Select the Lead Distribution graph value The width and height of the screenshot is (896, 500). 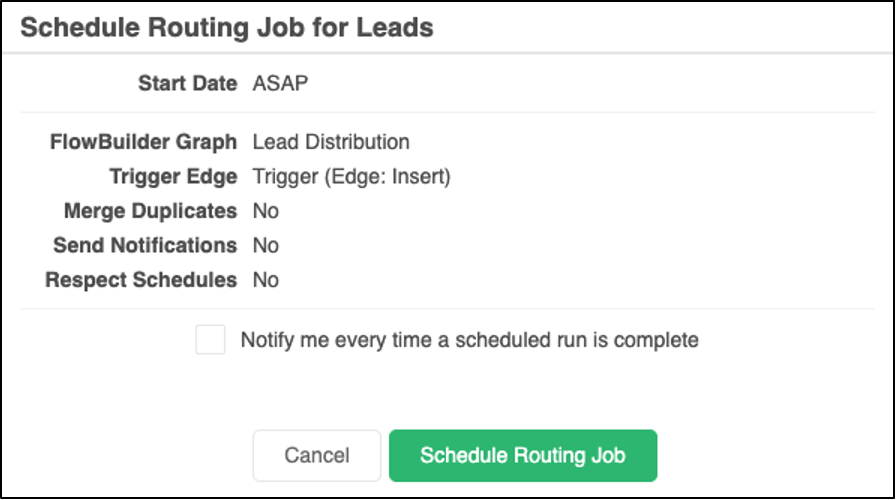(331, 142)
